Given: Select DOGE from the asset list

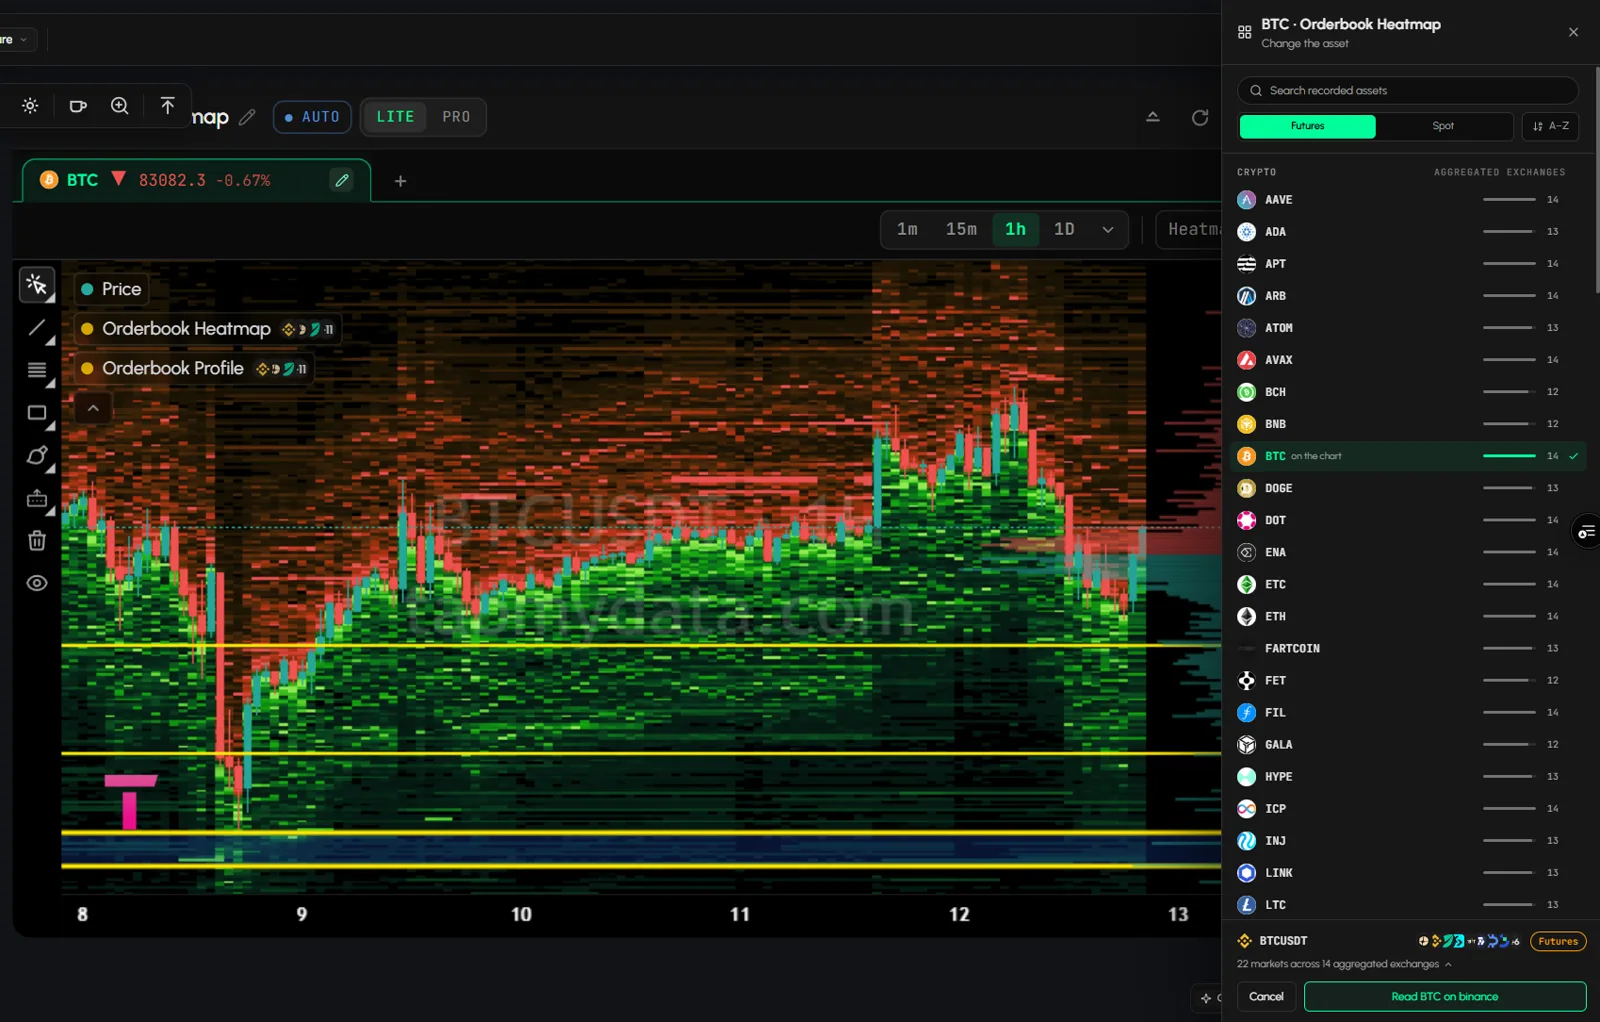Looking at the screenshot, I should click(x=1409, y=488).
